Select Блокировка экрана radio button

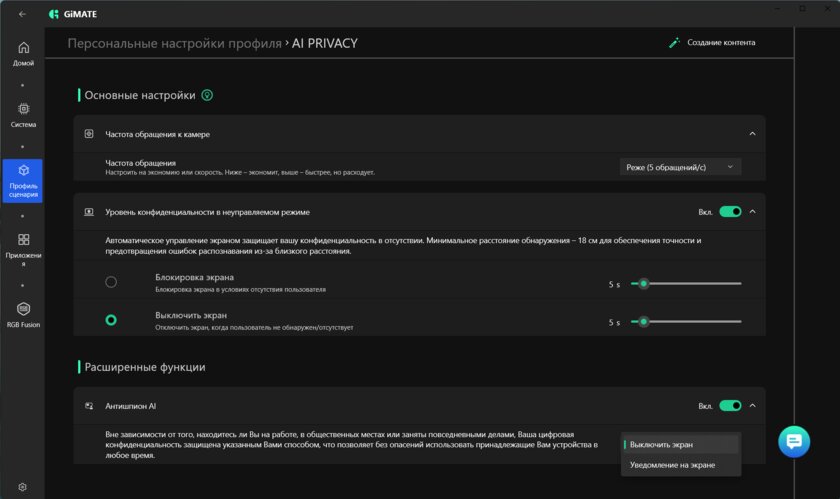pyautogui.click(x=111, y=282)
